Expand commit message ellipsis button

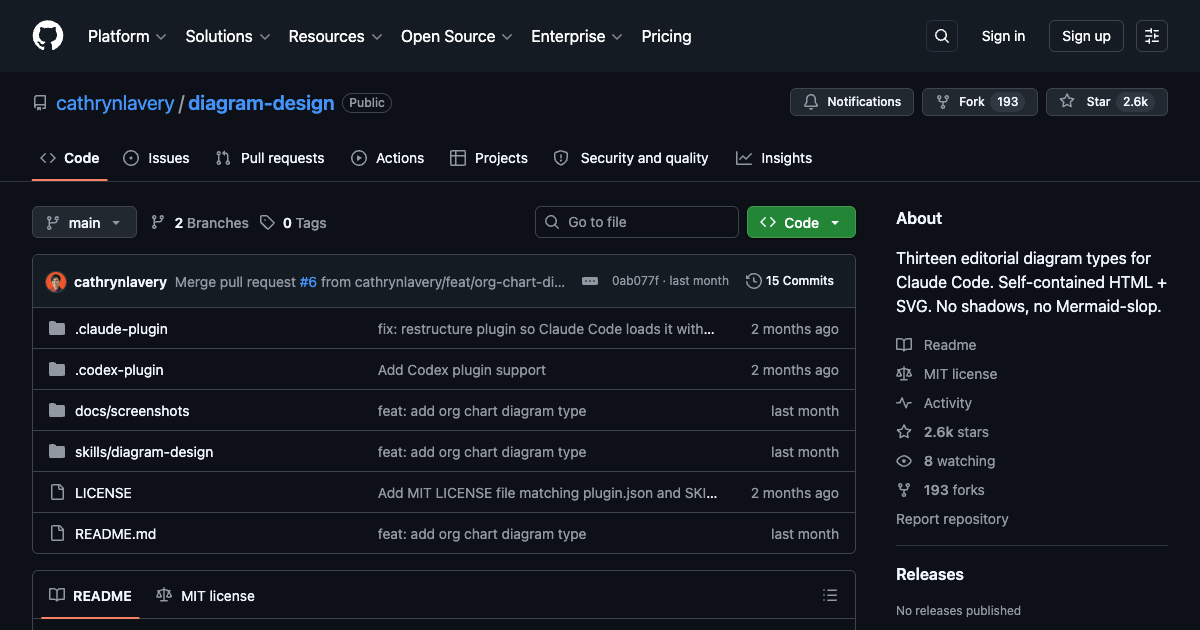(590, 282)
